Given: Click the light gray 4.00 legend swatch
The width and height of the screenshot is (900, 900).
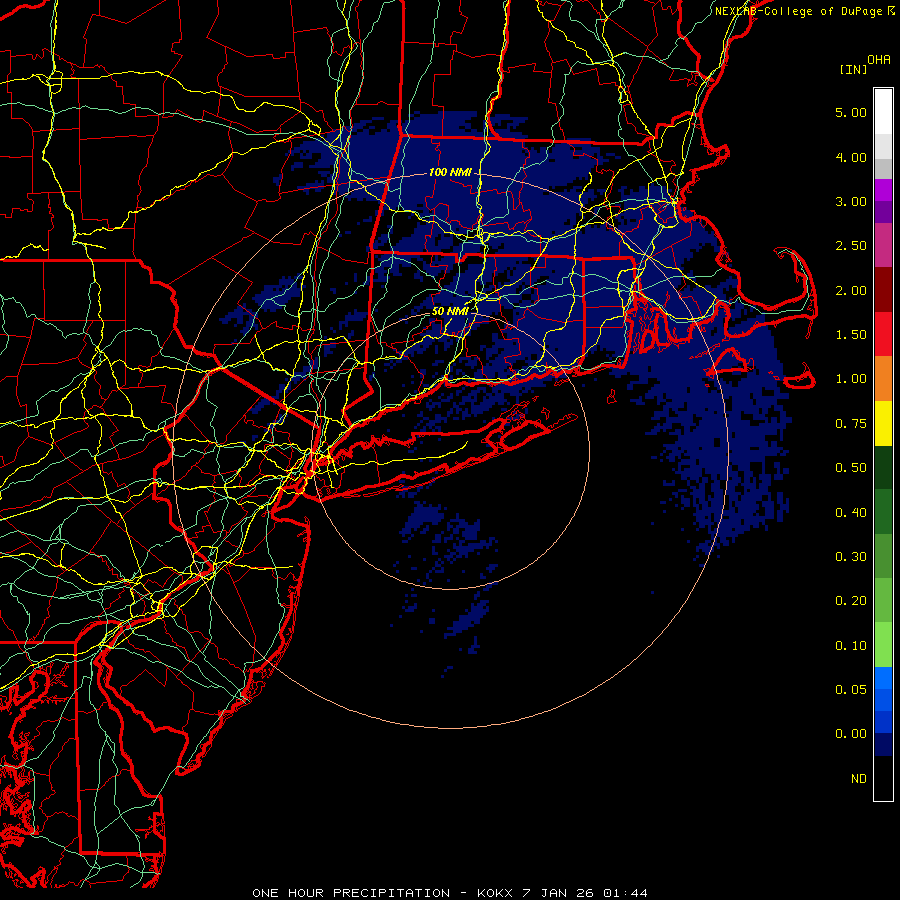Looking at the screenshot, I should tap(883, 146).
